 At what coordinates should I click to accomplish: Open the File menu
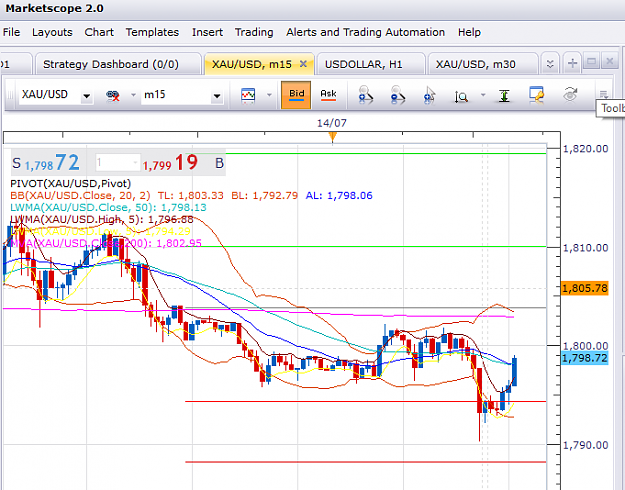[11, 32]
